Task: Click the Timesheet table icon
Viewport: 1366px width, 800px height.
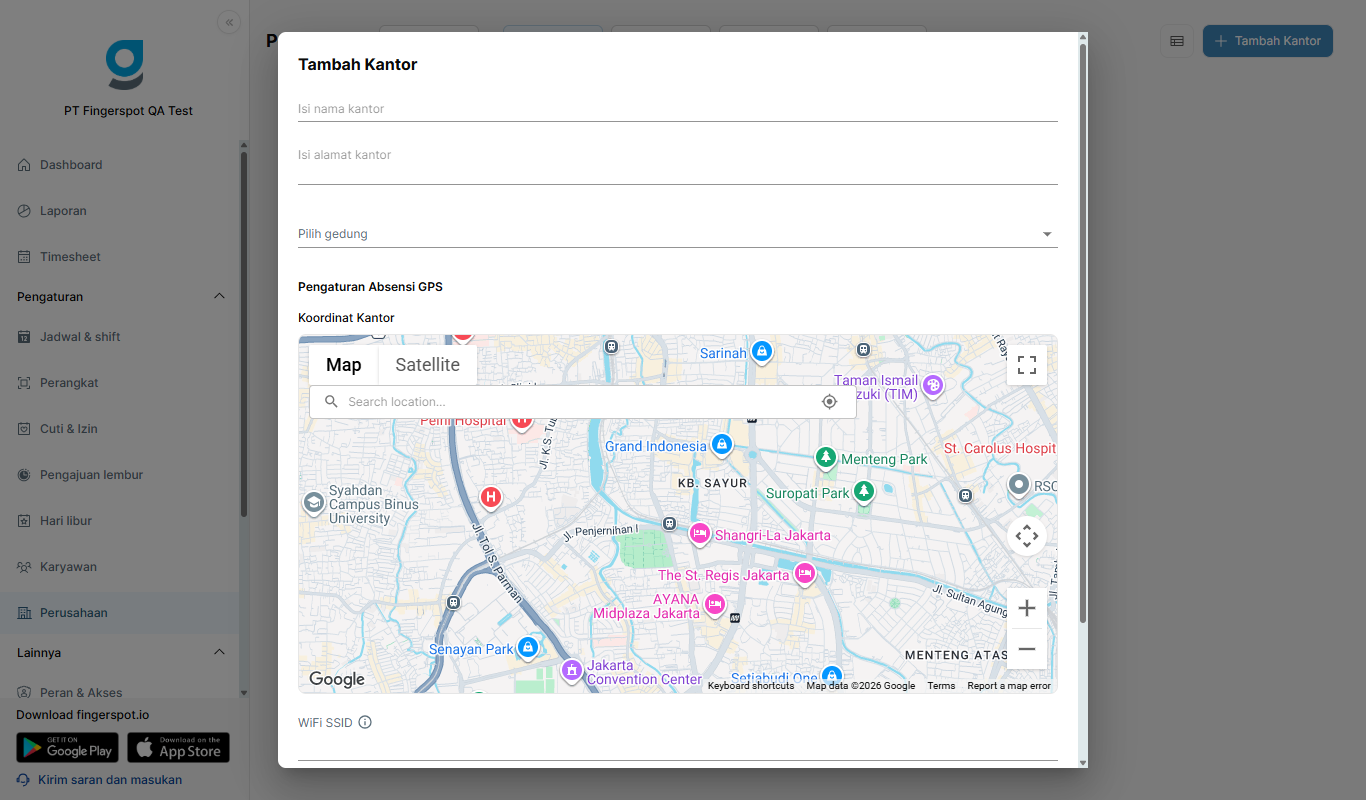Action: pos(24,257)
